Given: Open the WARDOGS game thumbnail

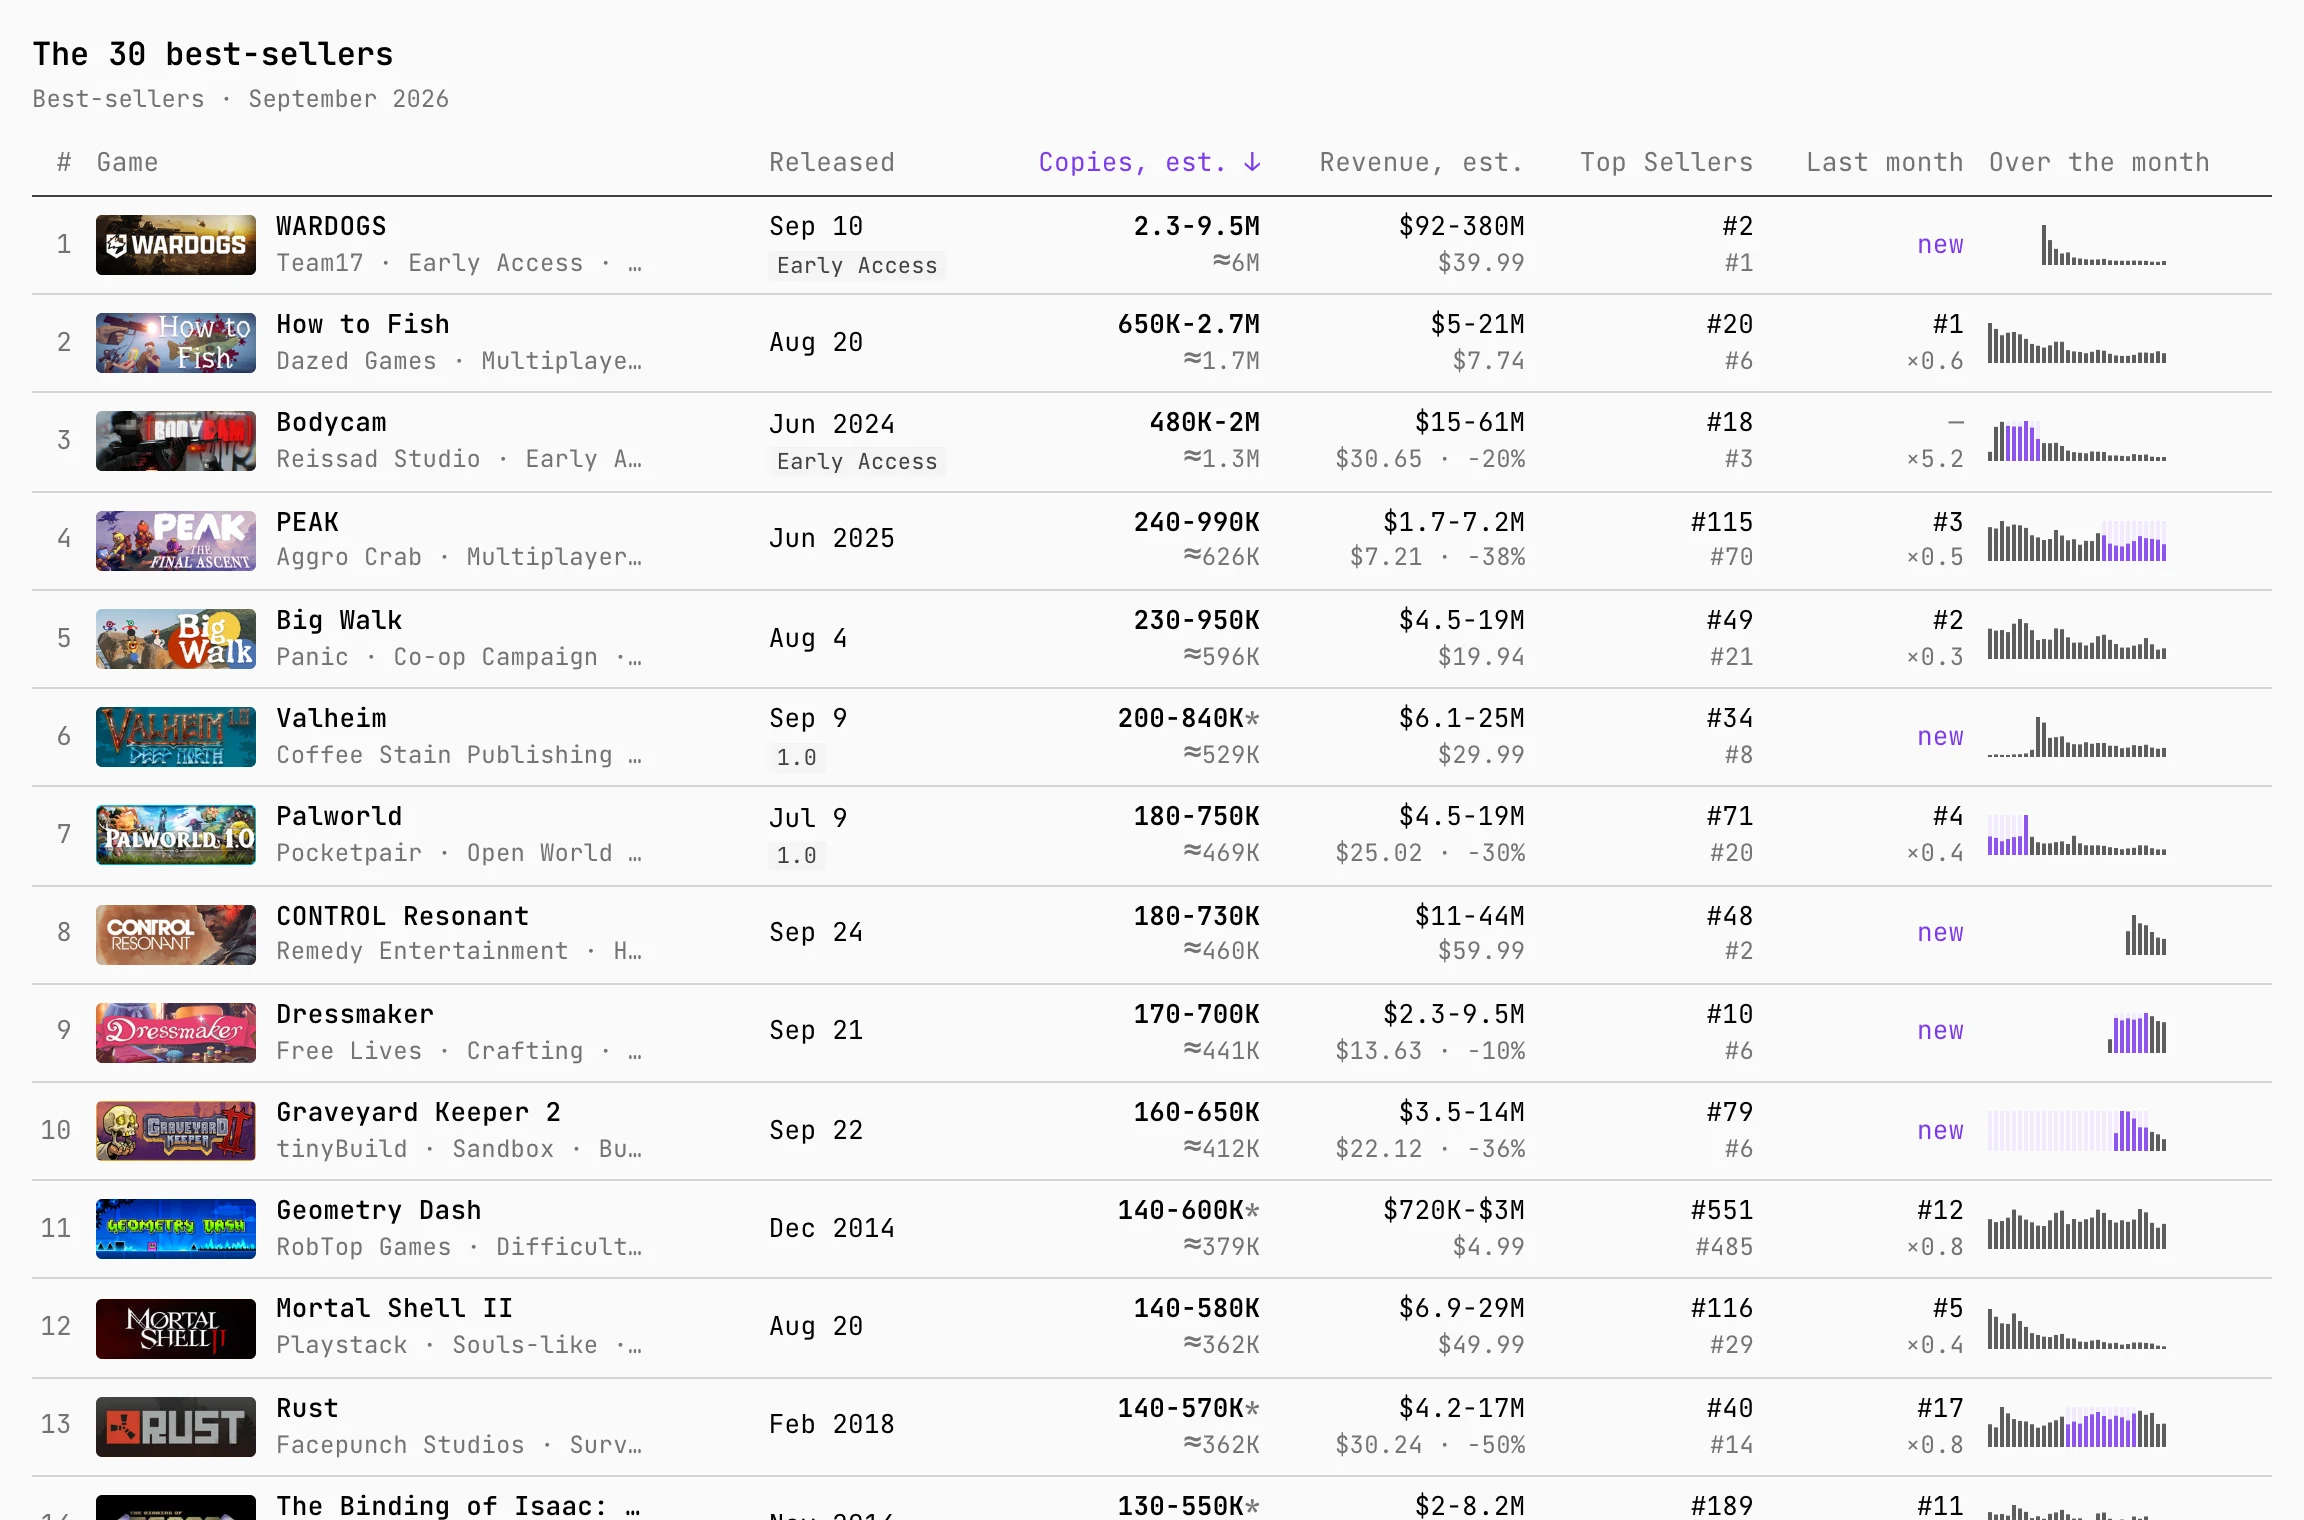Looking at the screenshot, I should 176,244.
